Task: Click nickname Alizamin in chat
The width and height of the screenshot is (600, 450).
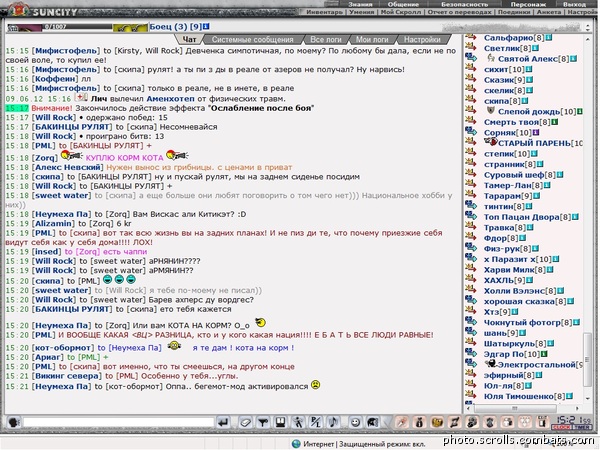Action: coord(54,223)
